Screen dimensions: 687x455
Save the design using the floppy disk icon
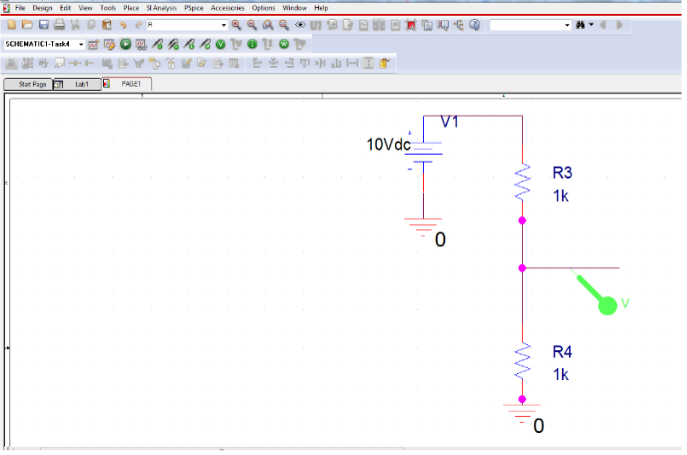(44, 24)
